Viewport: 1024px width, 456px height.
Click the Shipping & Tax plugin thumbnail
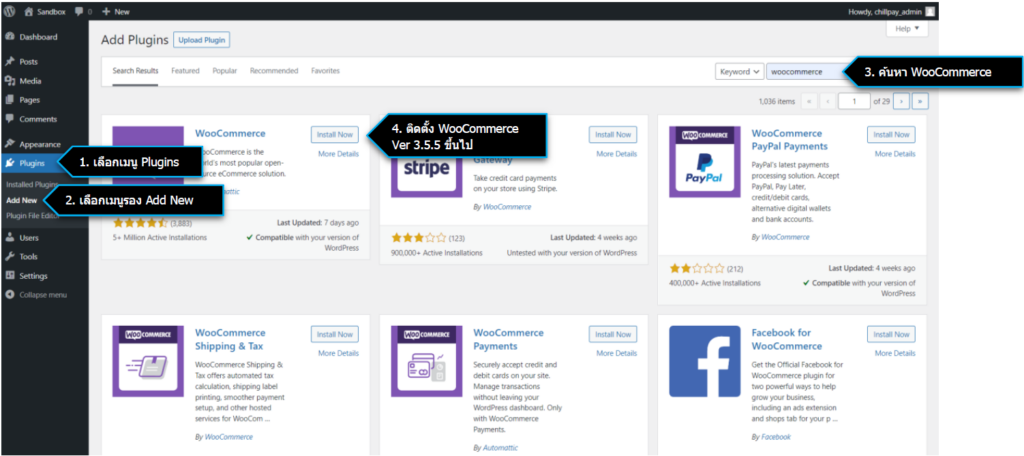click(x=148, y=361)
